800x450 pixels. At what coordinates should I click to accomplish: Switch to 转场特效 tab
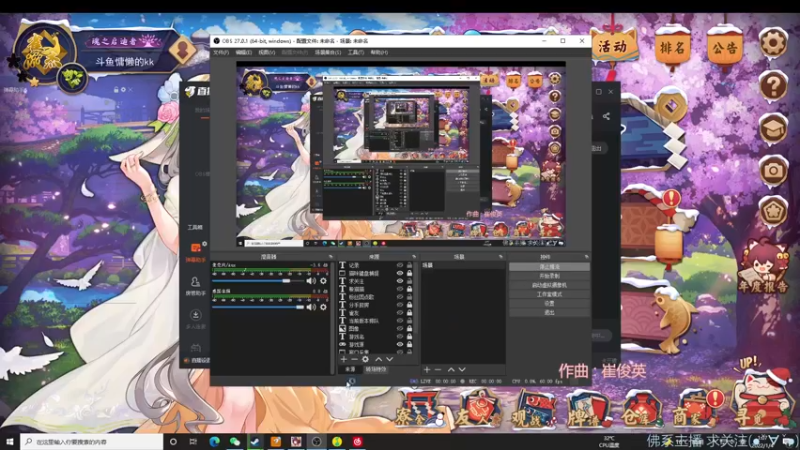(376, 369)
